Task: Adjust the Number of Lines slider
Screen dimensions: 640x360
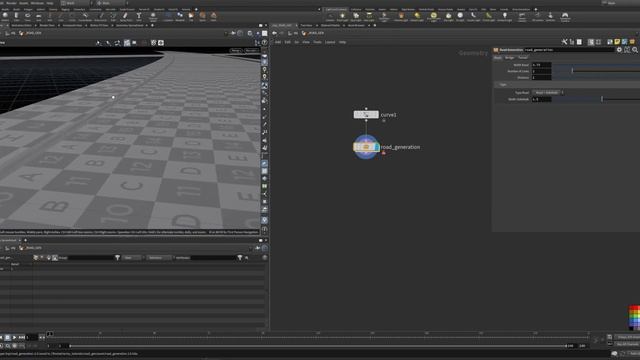Action: click(x=572, y=71)
